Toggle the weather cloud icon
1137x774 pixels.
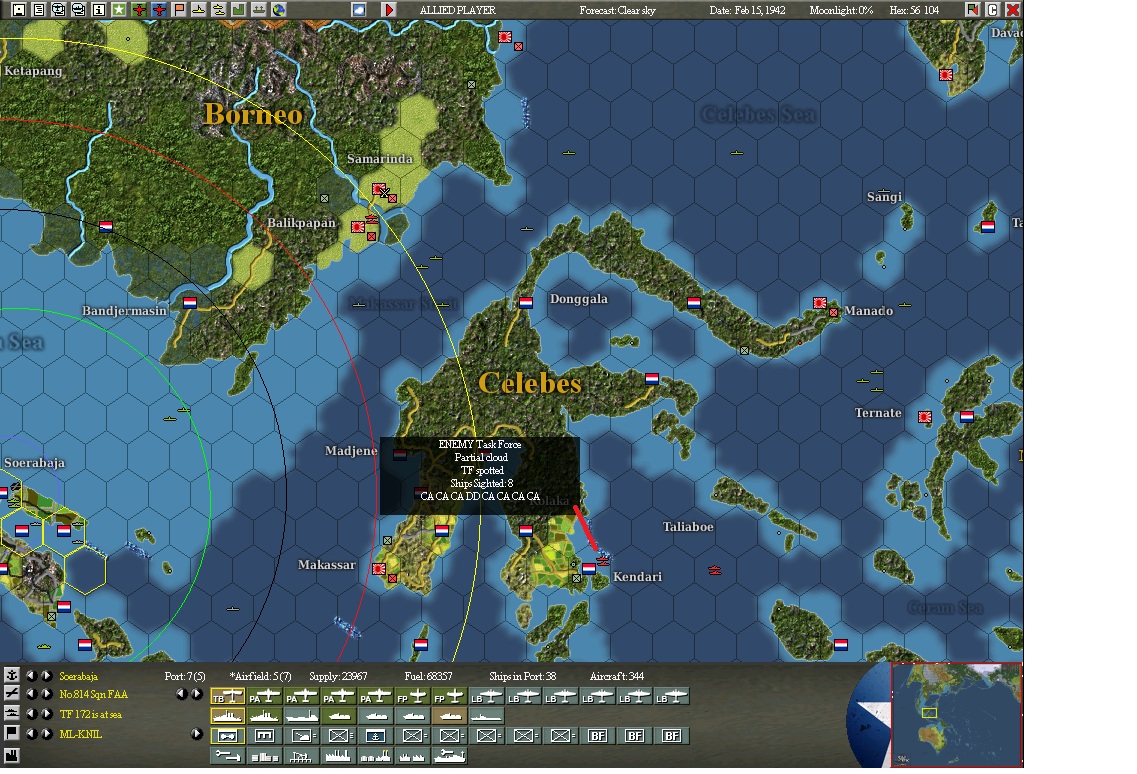point(358,9)
